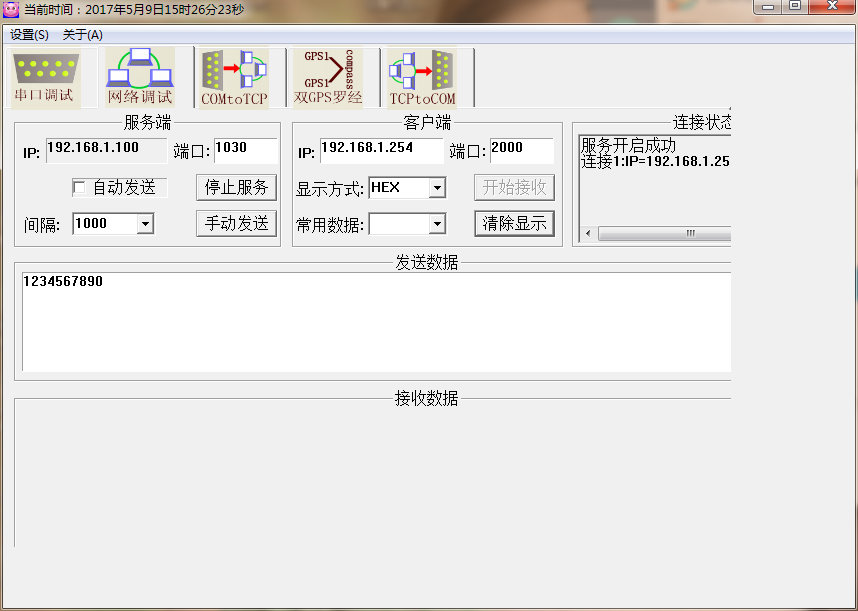Click the server 端口 port field
The height and width of the screenshot is (611, 858).
pos(245,150)
